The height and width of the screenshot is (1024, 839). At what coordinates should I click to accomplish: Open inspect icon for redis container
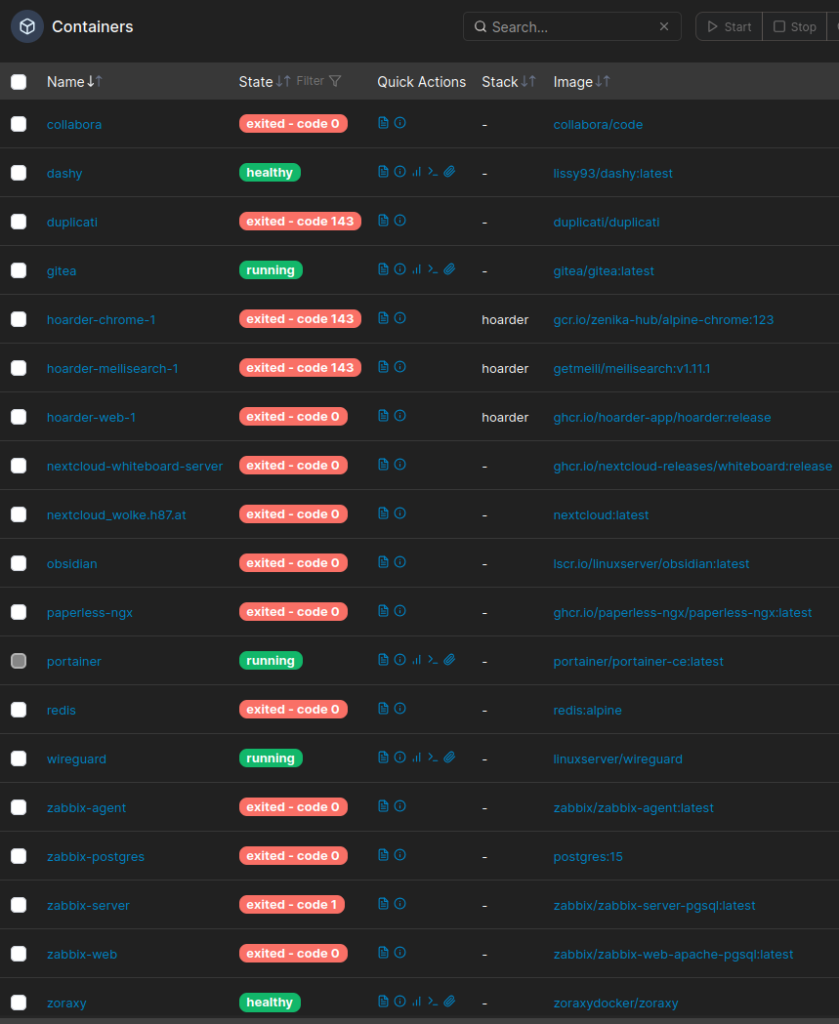pos(400,709)
